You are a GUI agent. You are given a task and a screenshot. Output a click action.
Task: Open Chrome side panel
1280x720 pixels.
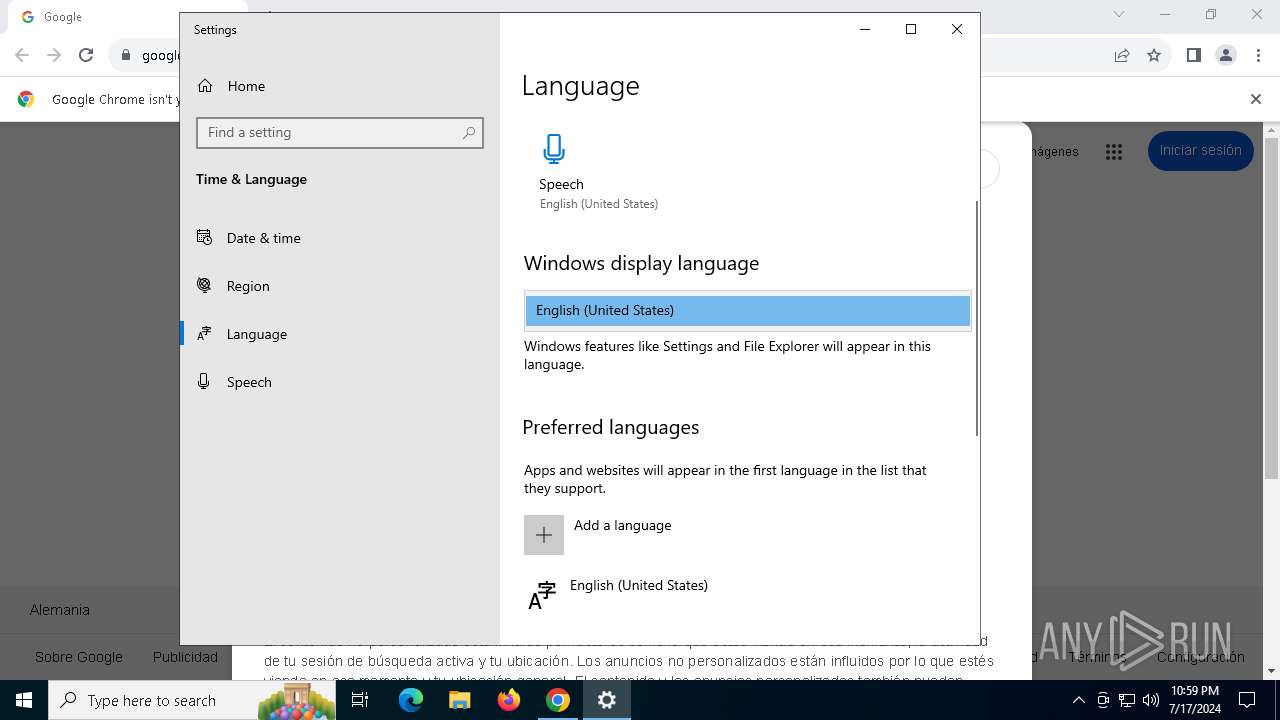1193,56
